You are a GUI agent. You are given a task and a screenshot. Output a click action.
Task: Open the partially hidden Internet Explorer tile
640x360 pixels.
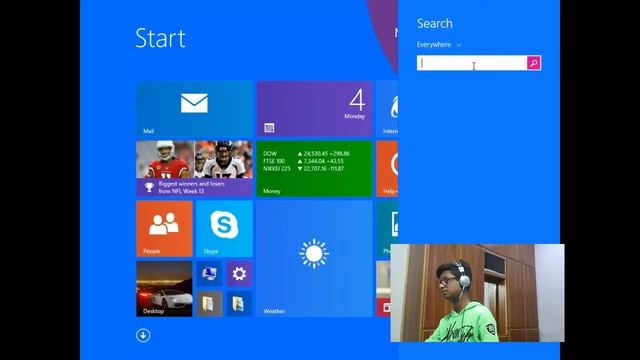pyautogui.click(x=387, y=109)
